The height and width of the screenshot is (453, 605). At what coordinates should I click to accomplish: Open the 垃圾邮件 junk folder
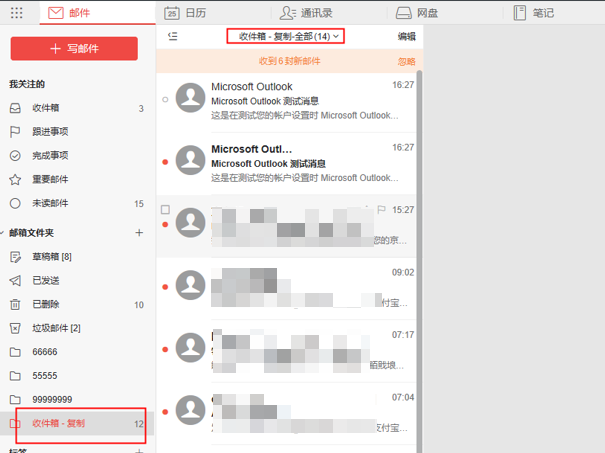coord(55,328)
